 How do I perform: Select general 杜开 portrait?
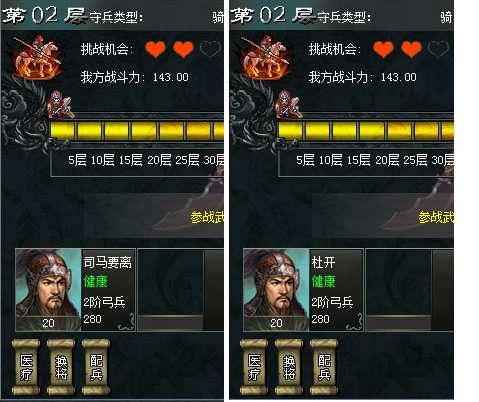pos(276,290)
